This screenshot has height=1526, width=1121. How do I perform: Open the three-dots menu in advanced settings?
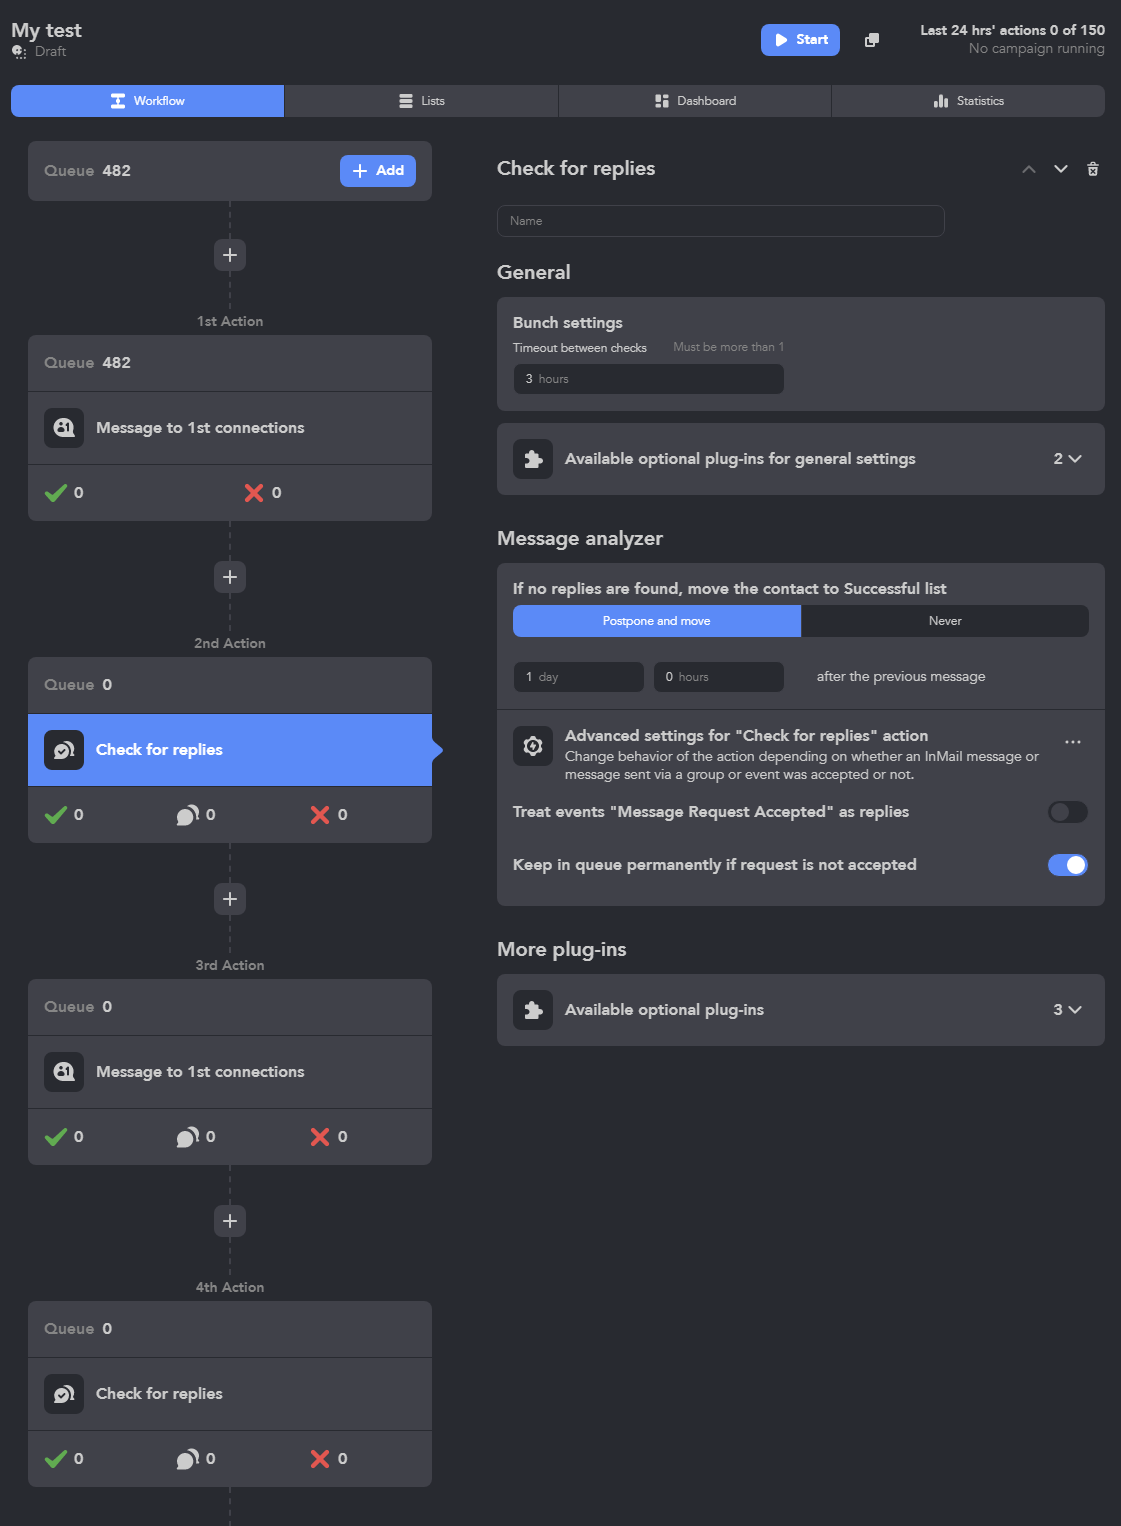[x=1073, y=742]
